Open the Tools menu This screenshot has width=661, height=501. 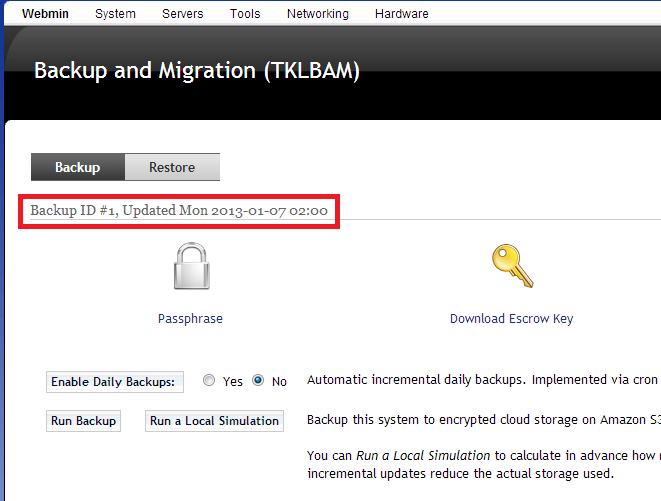point(245,14)
